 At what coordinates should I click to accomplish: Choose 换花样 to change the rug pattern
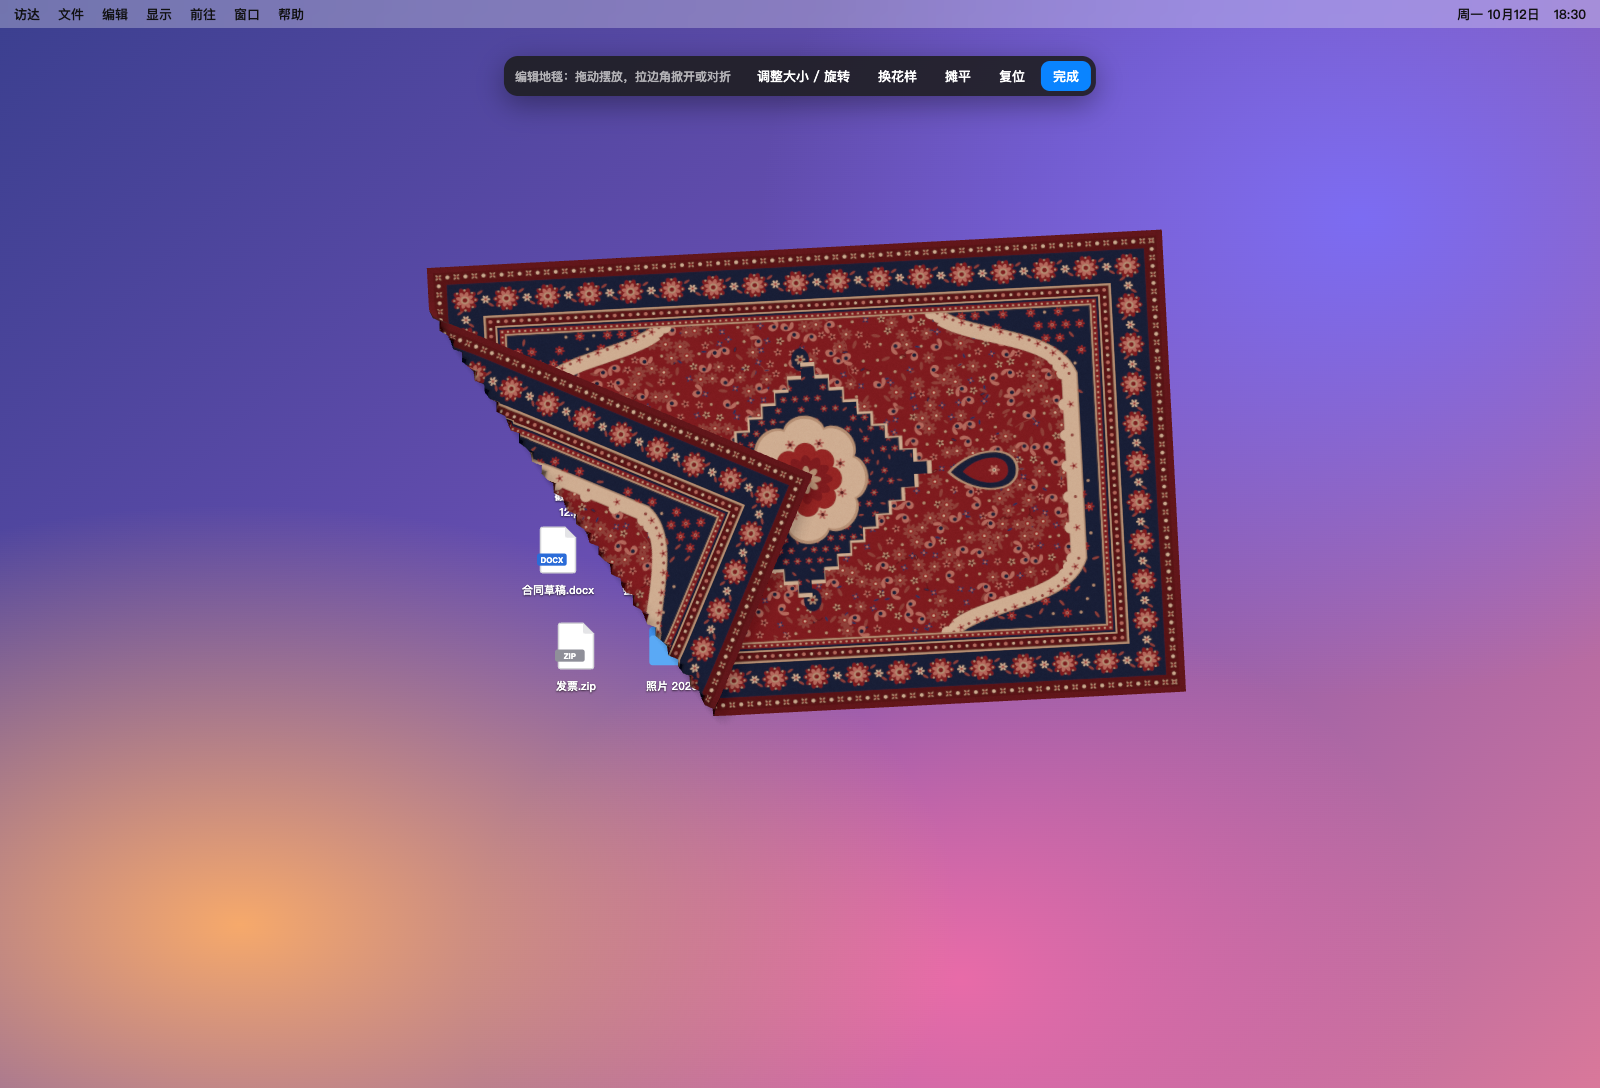pyautogui.click(x=897, y=76)
